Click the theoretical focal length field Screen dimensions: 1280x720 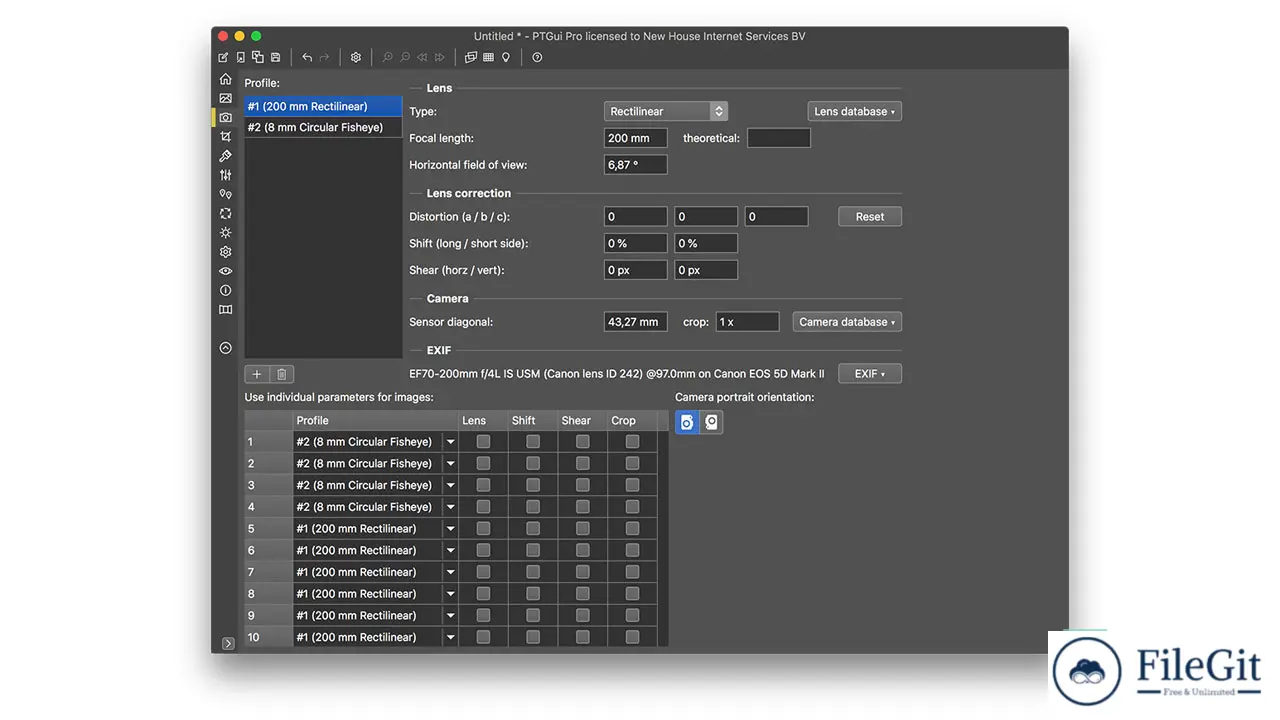(x=779, y=138)
